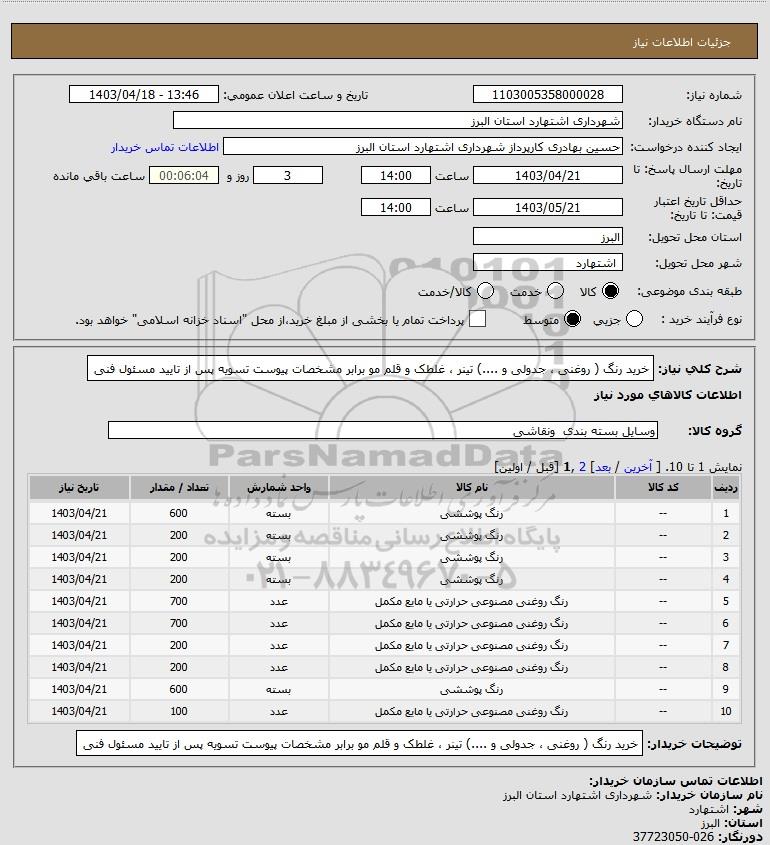This screenshot has height=845, width=770.
Task: Click the fax number 37723050-026
Action: (x=674, y=837)
